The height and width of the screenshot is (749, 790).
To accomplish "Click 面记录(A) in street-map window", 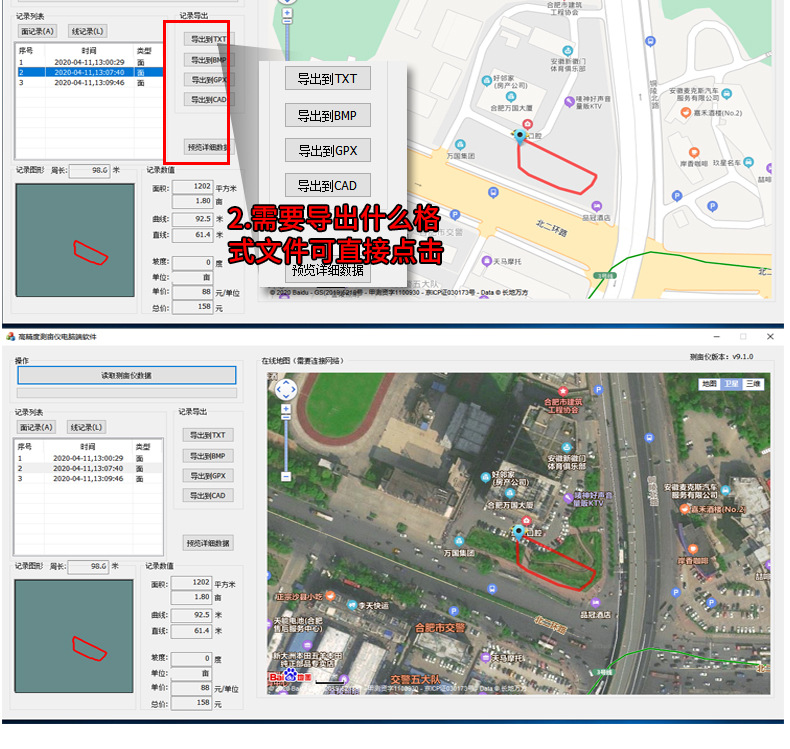I will click(x=37, y=31).
